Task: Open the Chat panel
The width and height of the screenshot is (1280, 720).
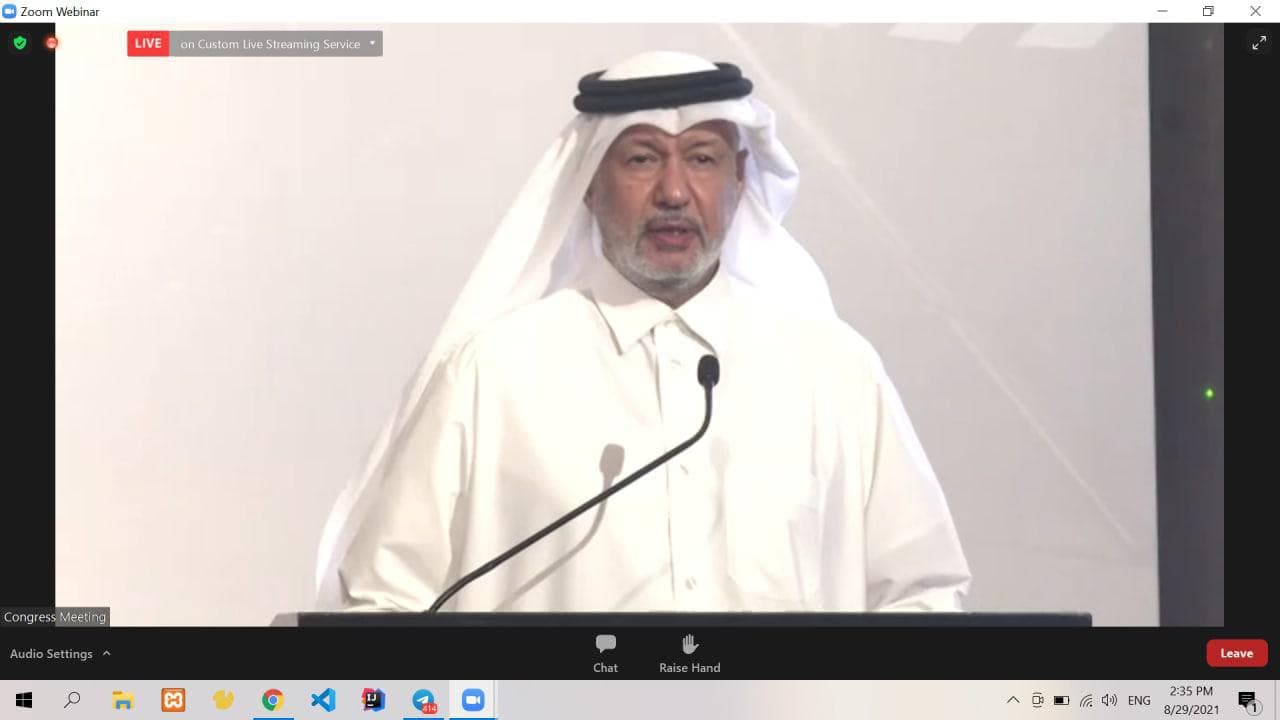Action: pyautogui.click(x=605, y=653)
